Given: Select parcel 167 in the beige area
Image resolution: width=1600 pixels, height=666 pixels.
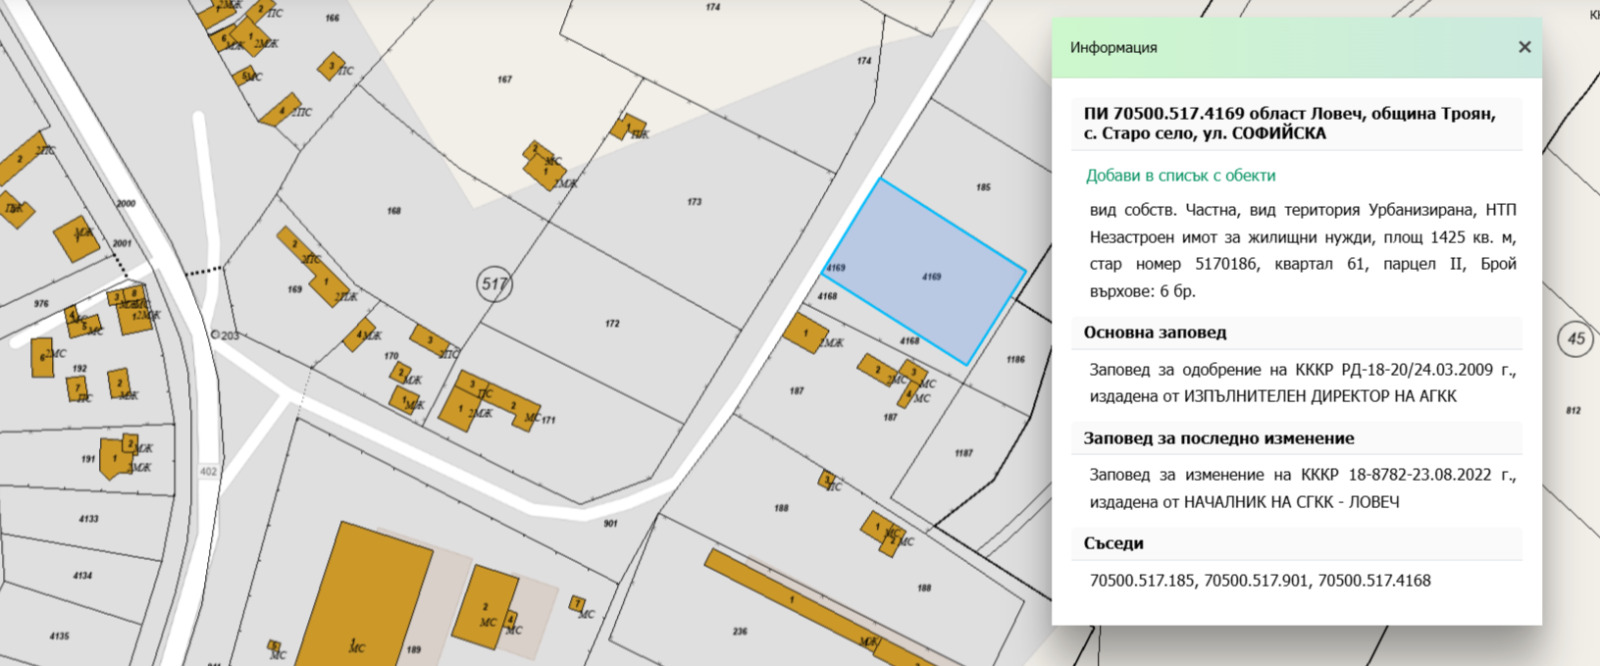Looking at the screenshot, I should pos(505,80).
